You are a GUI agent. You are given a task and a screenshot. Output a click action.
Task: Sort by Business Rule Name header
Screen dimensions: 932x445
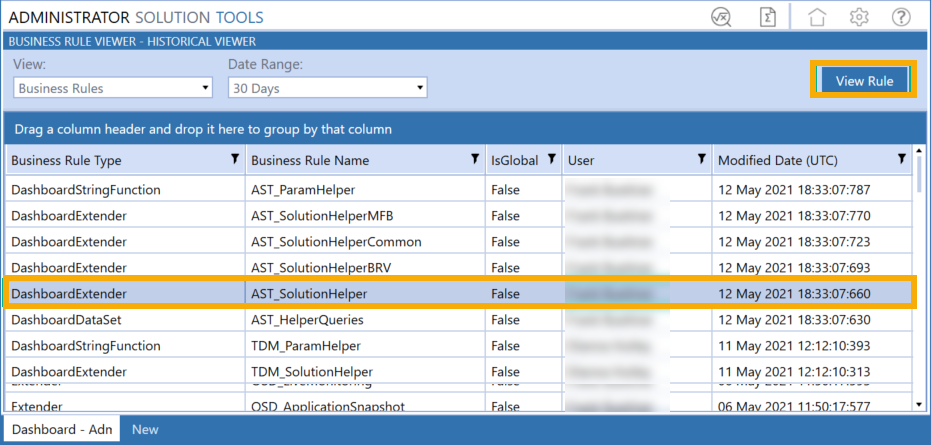tap(310, 160)
